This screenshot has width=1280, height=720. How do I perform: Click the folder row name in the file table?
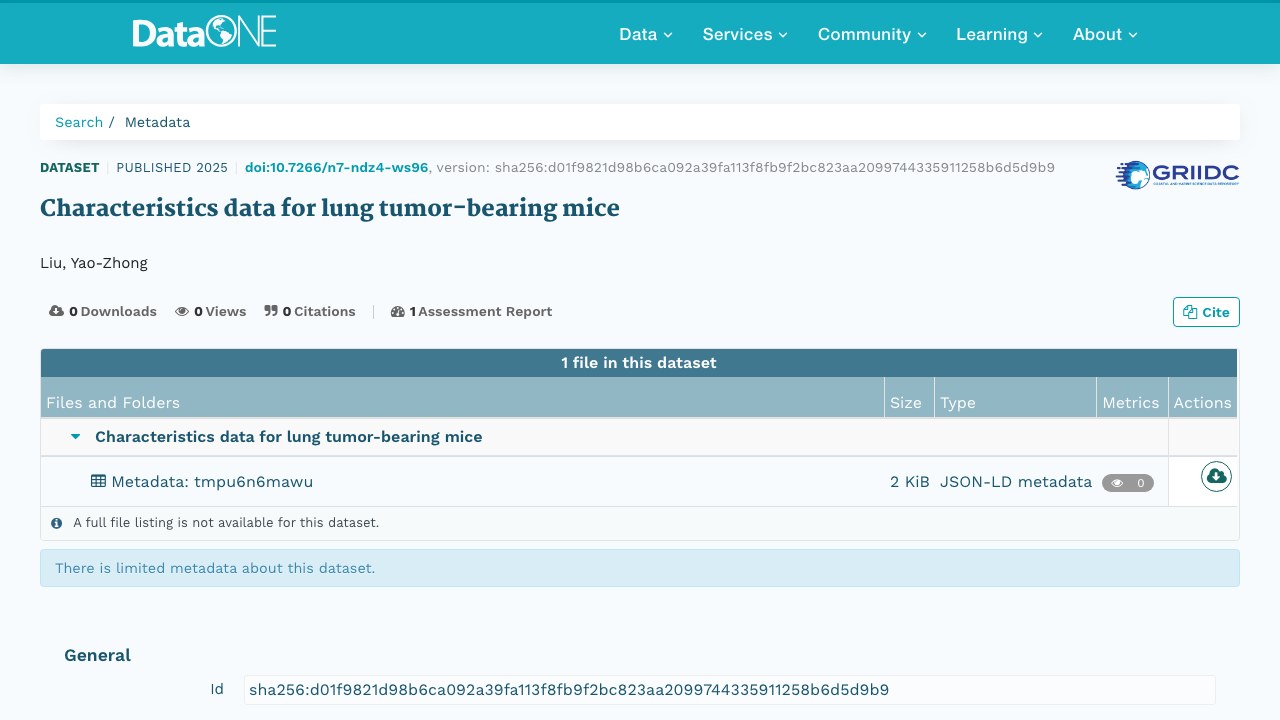(x=289, y=437)
